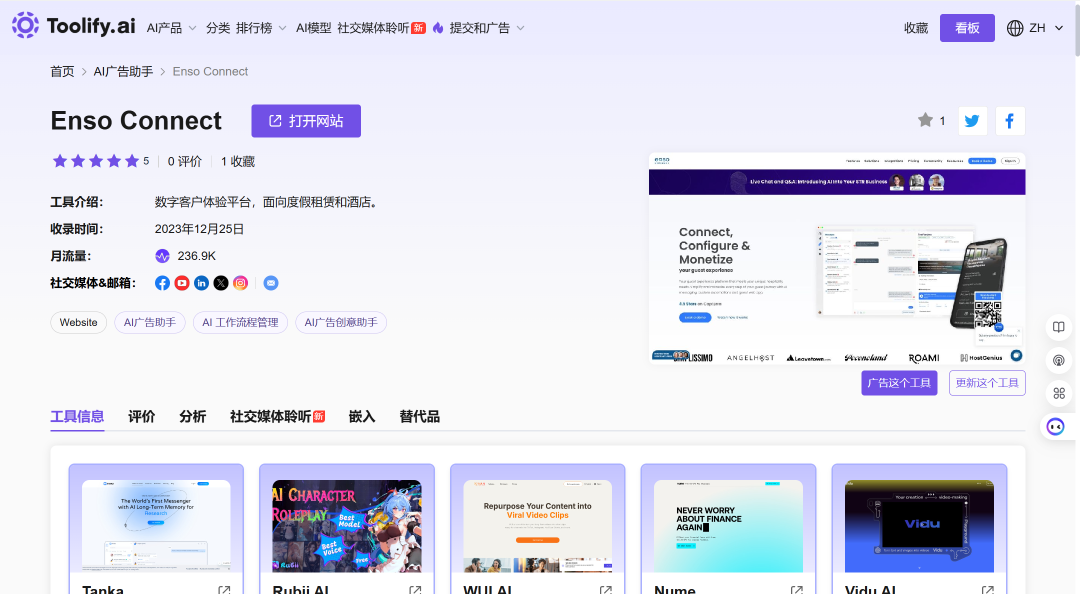Share on Twitter via bird icon
The width and height of the screenshot is (1080, 594).
[972, 121]
